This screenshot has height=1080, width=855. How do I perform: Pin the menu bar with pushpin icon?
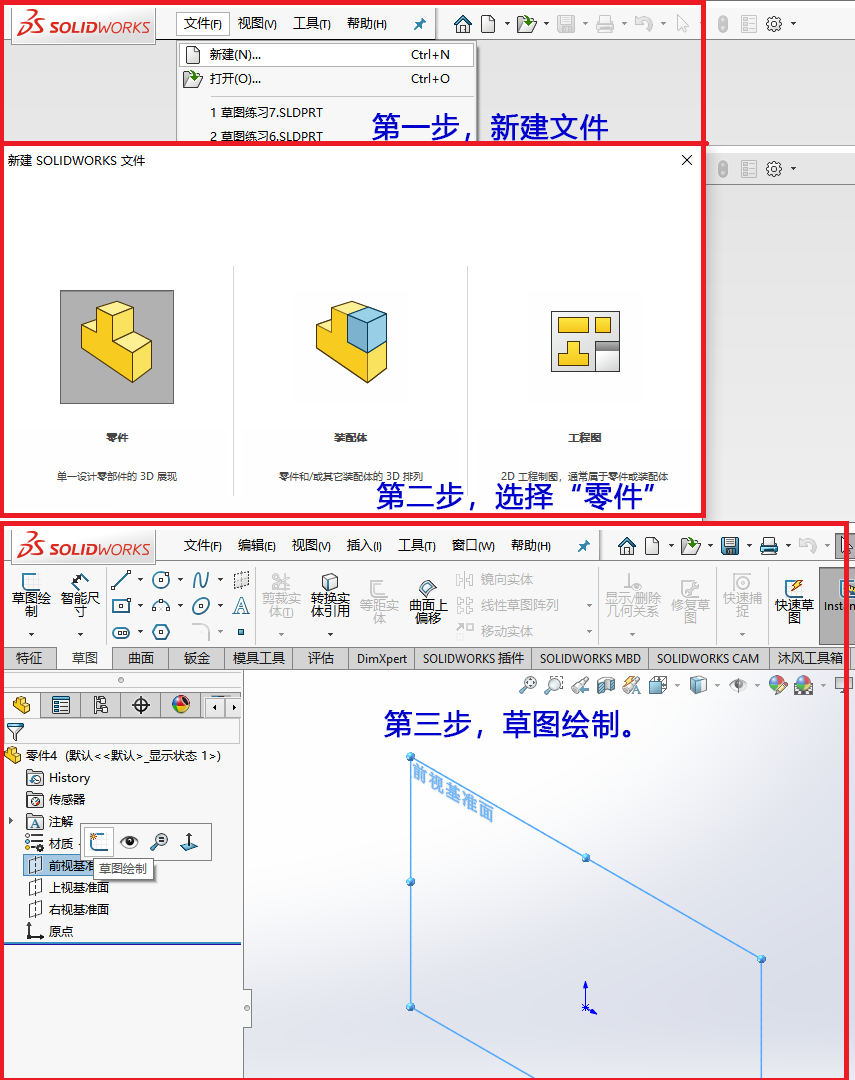[x=419, y=24]
